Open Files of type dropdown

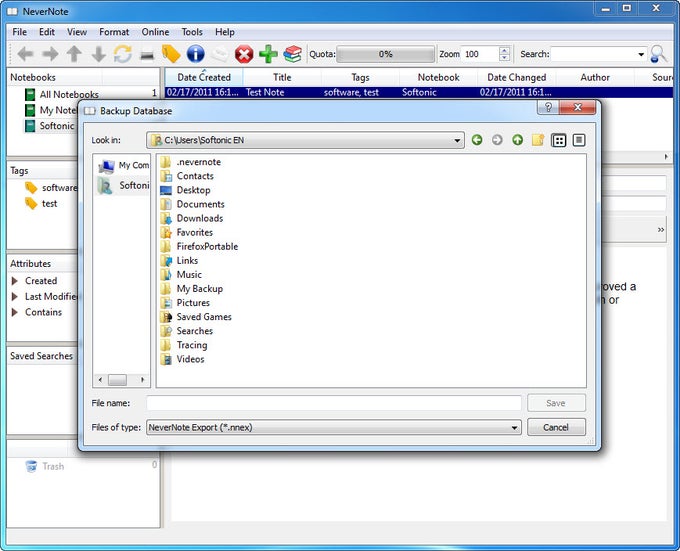[x=514, y=427]
